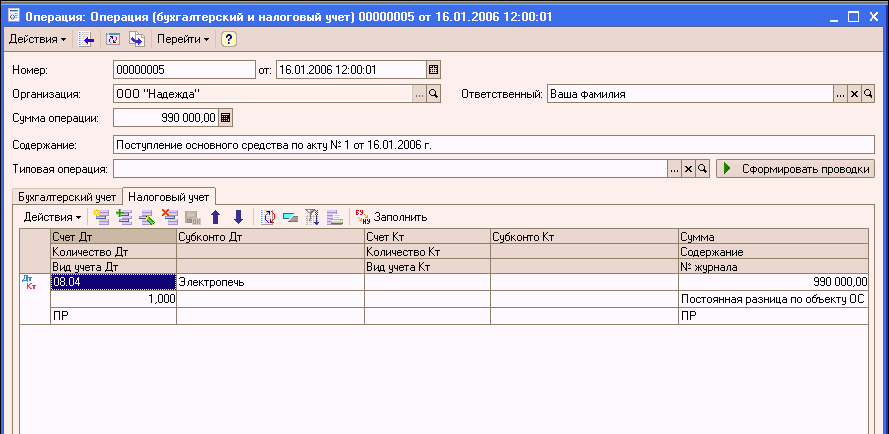The image size is (889, 434).
Task: Click the Сформировать проводки button
Action: [x=796, y=169]
